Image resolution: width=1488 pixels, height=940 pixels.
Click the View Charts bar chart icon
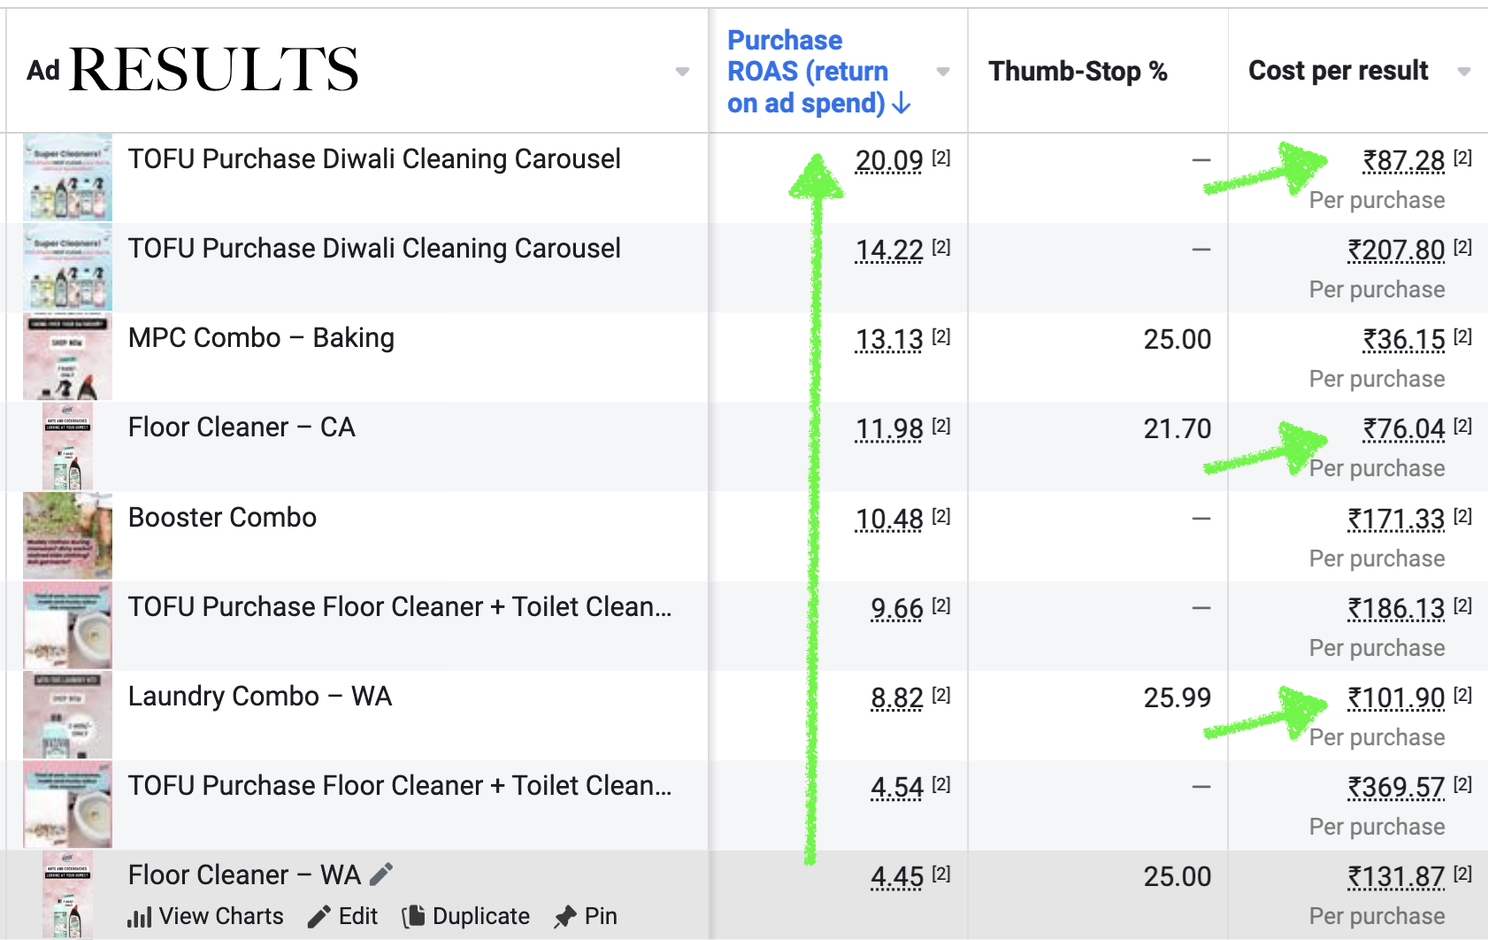pyautogui.click(x=140, y=916)
